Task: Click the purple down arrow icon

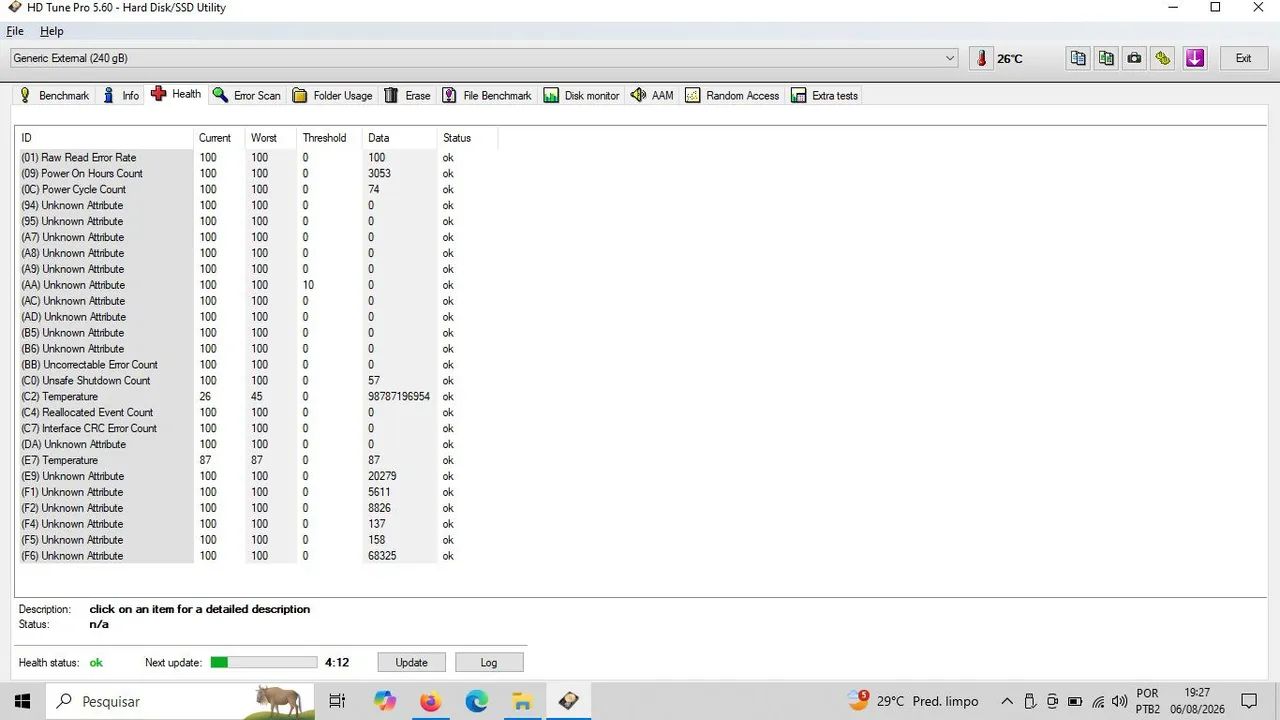Action: (x=1195, y=58)
